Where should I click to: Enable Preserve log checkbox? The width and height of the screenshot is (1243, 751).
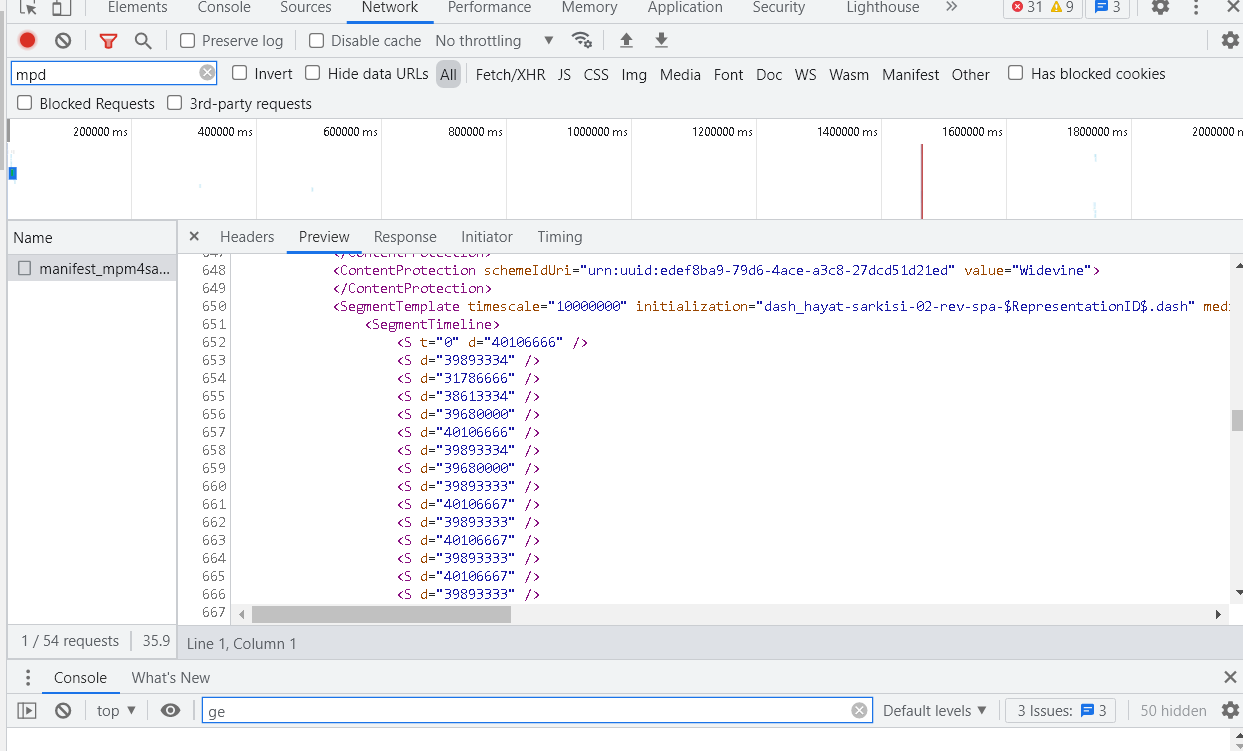188,41
